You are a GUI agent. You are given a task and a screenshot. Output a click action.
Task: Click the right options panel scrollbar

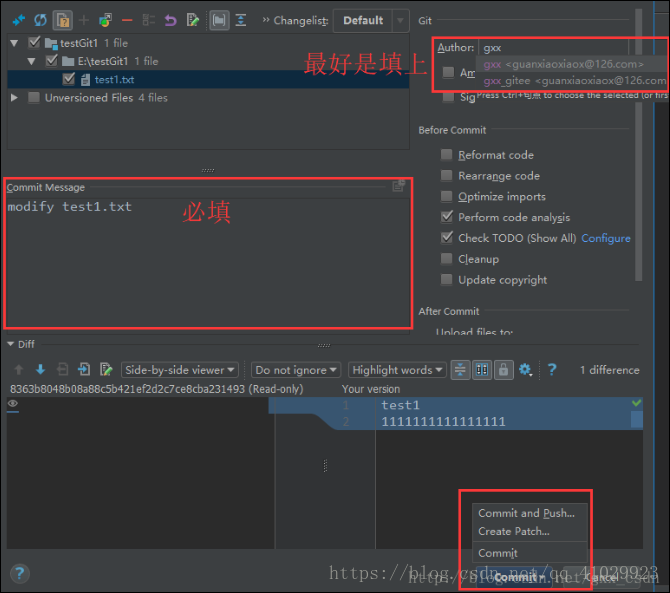click(638, 145)
